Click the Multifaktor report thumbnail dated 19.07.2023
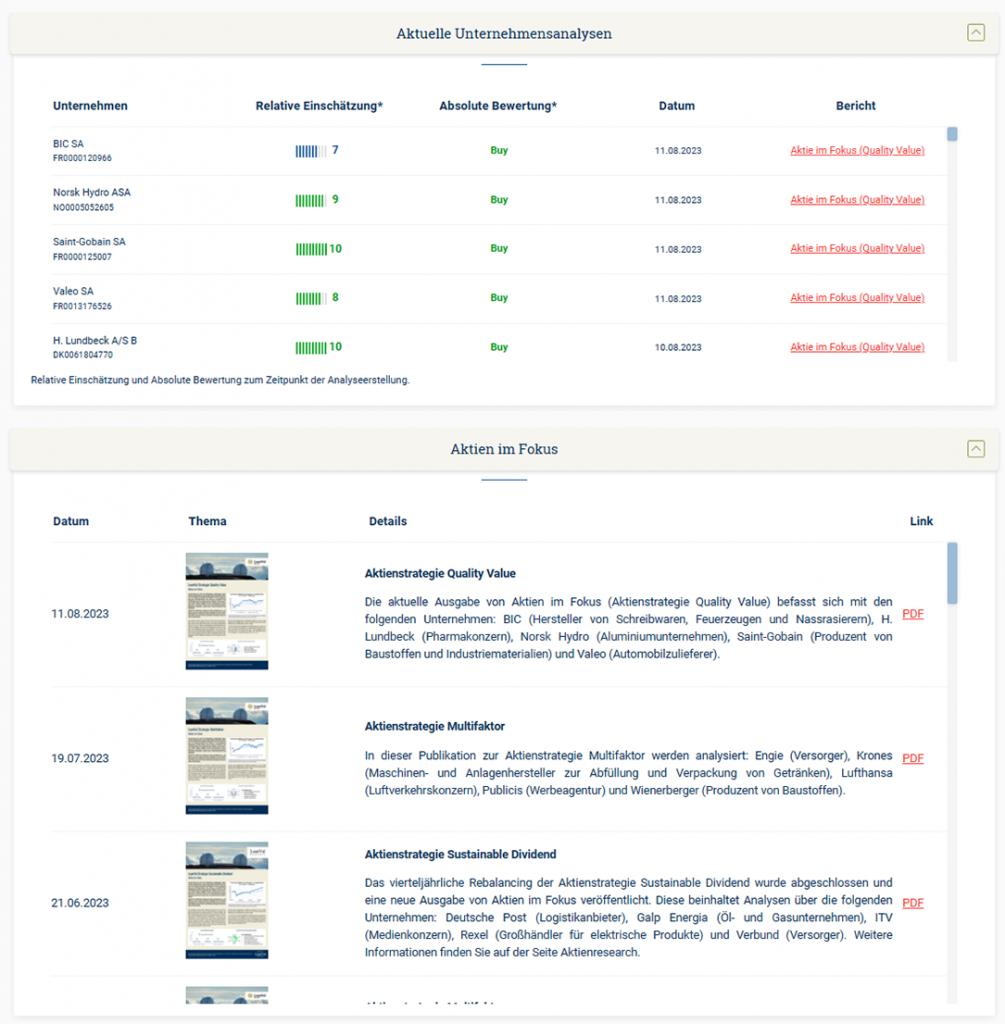The height and width of the screenshot is (1024, 1005). coord(227,756)
